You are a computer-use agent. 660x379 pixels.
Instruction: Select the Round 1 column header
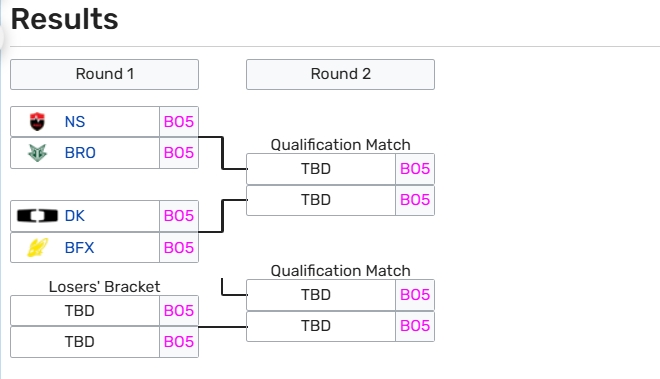pyautogui.click(x=104, y=74)
